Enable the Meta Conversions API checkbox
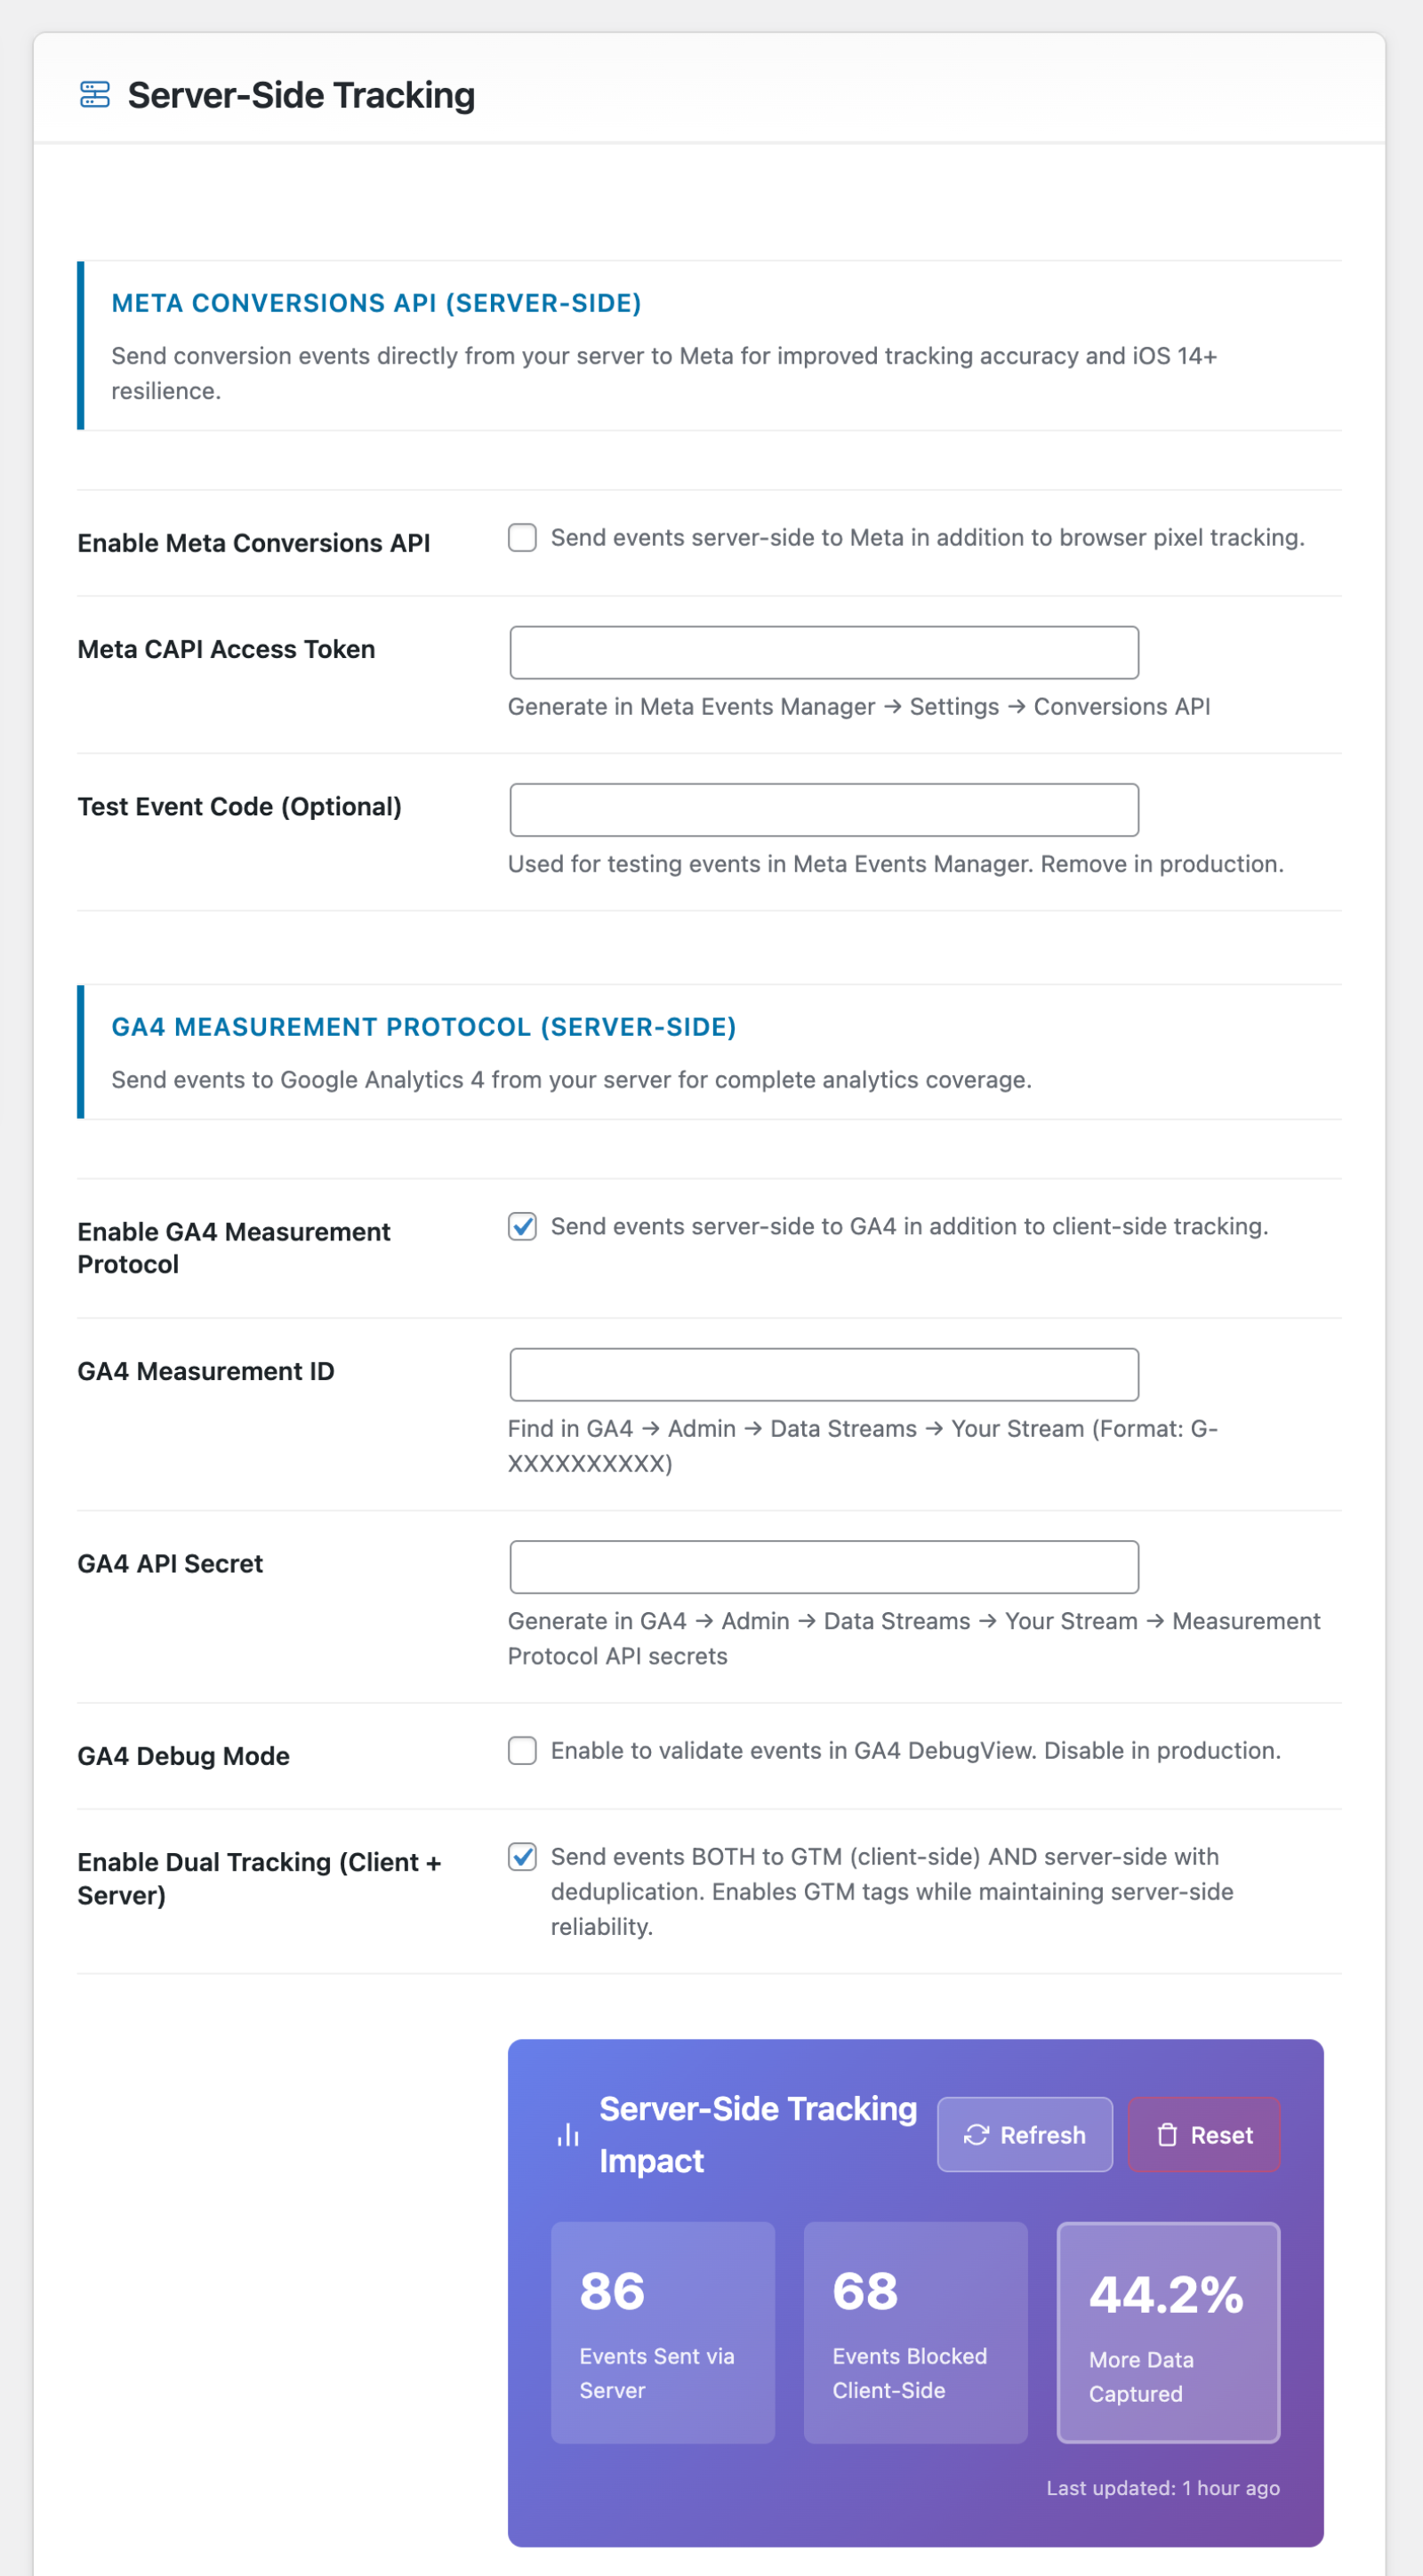Screen dimensions: 1423x2576 (523, 538)
